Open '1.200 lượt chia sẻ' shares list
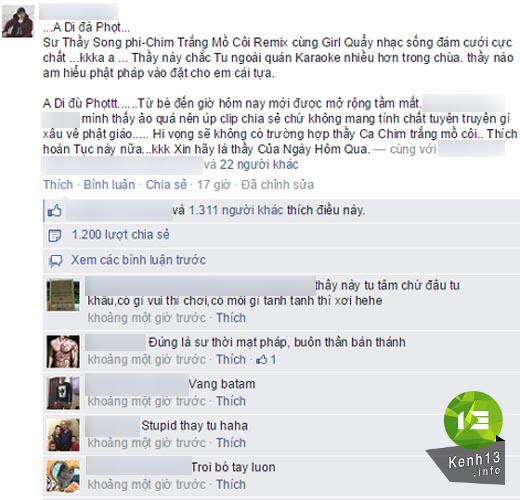This screenshot has width=520, height=500. coord(121,235)
